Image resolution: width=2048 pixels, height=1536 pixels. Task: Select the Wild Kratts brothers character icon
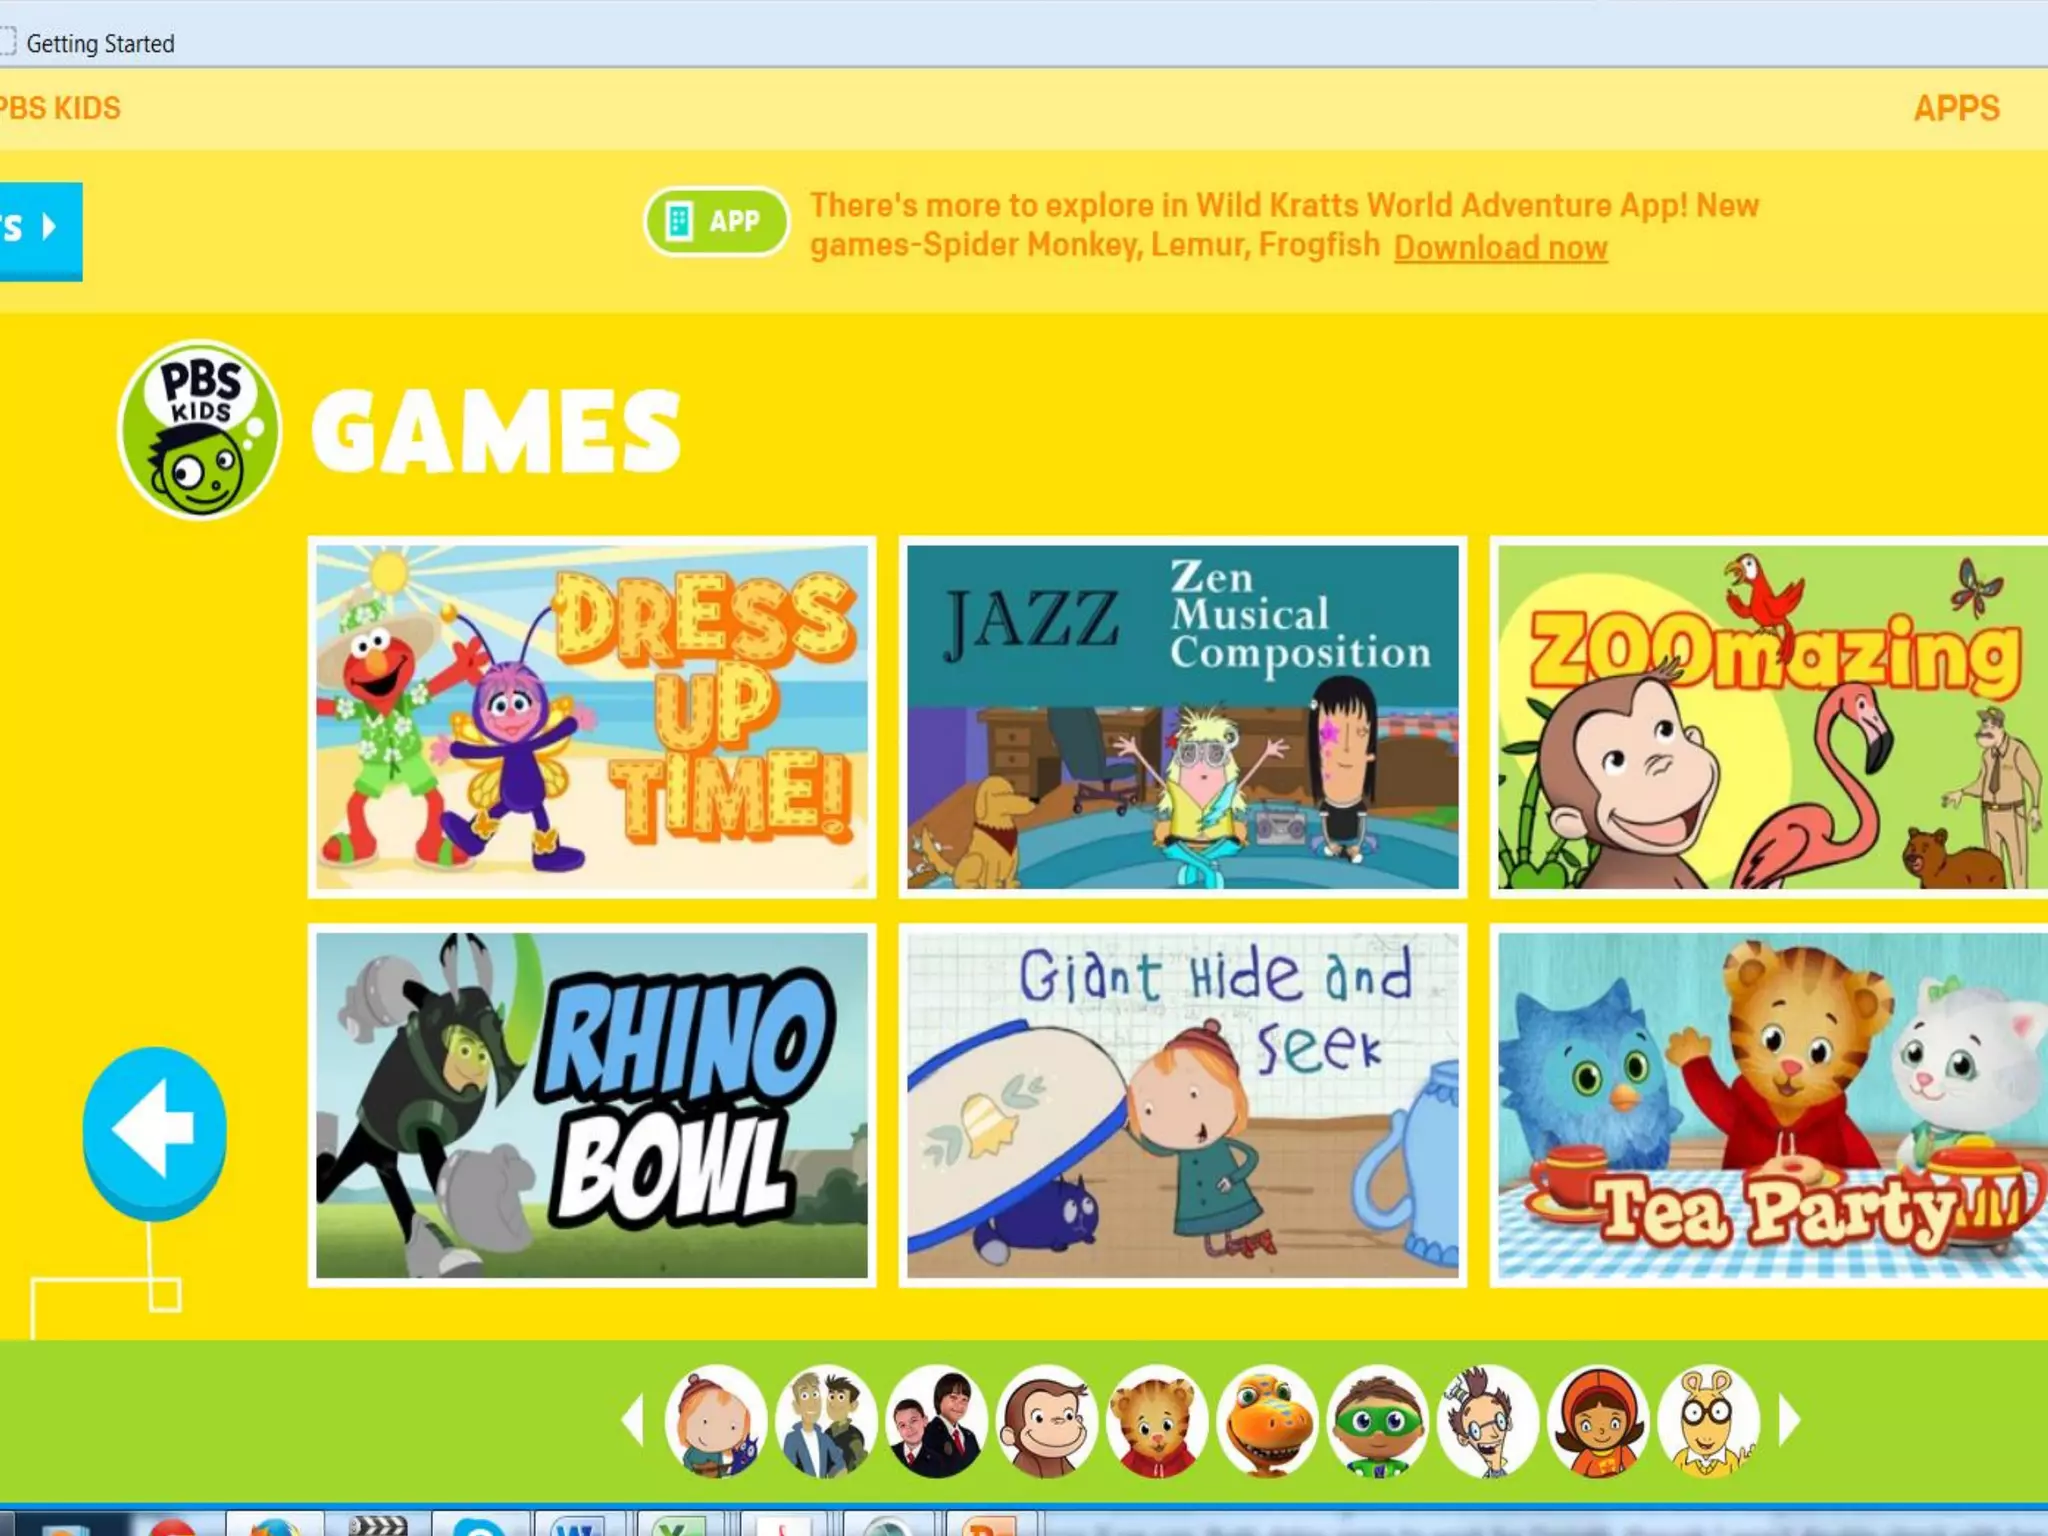[826, 1421]
